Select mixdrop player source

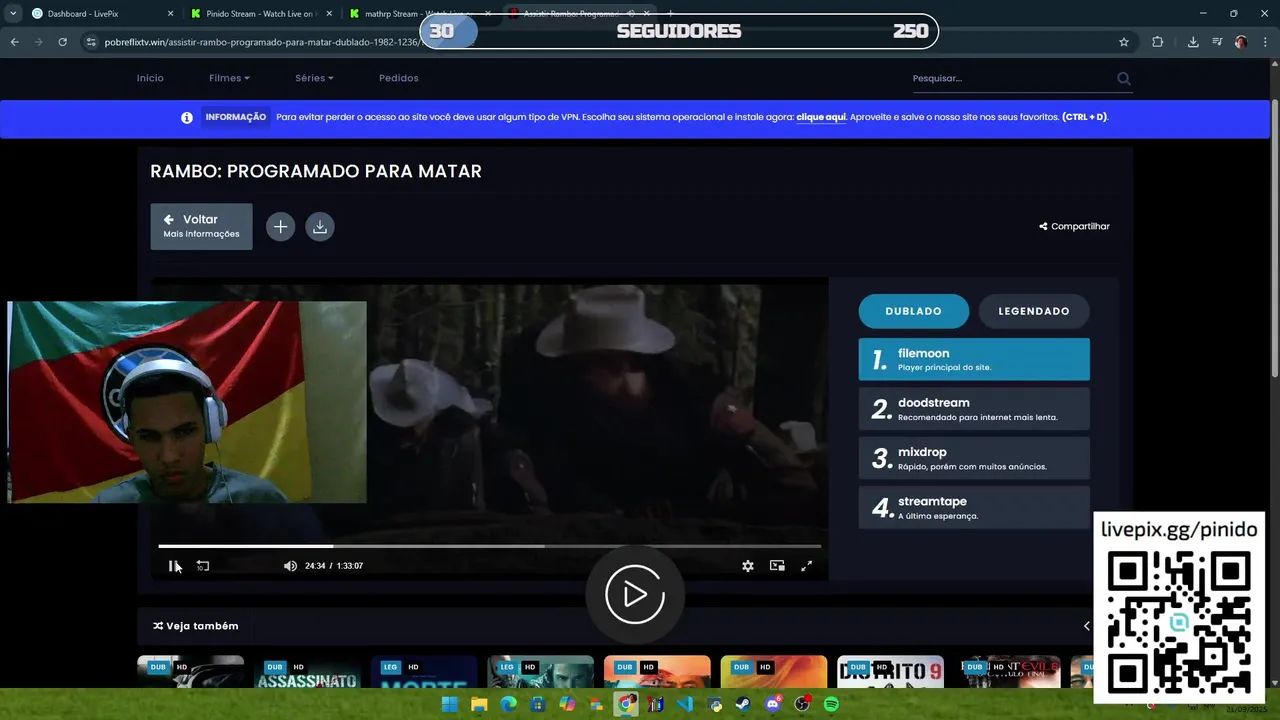pos(974,458)
